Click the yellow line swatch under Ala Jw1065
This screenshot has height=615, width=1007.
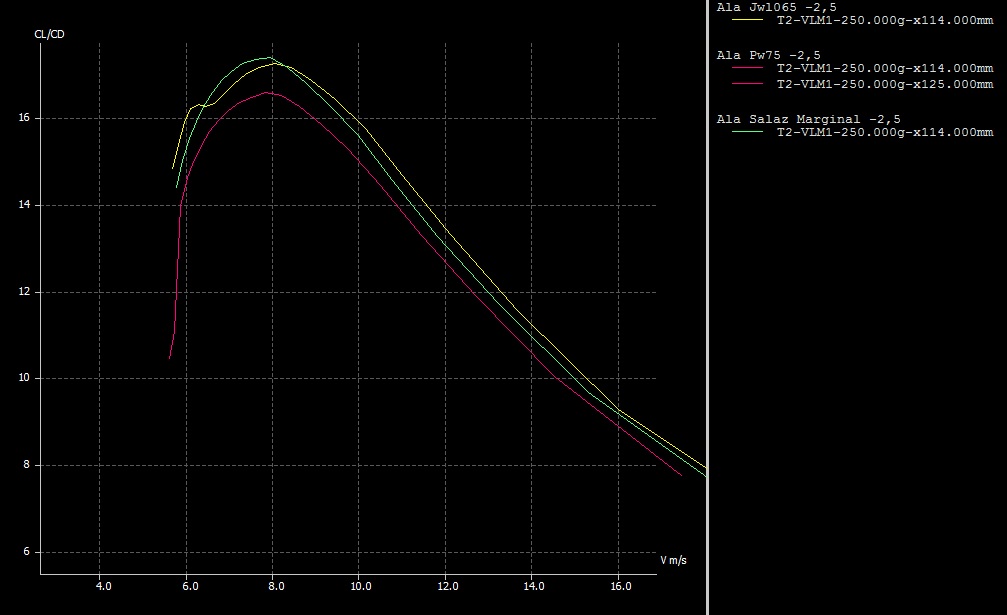coord(747,20)
